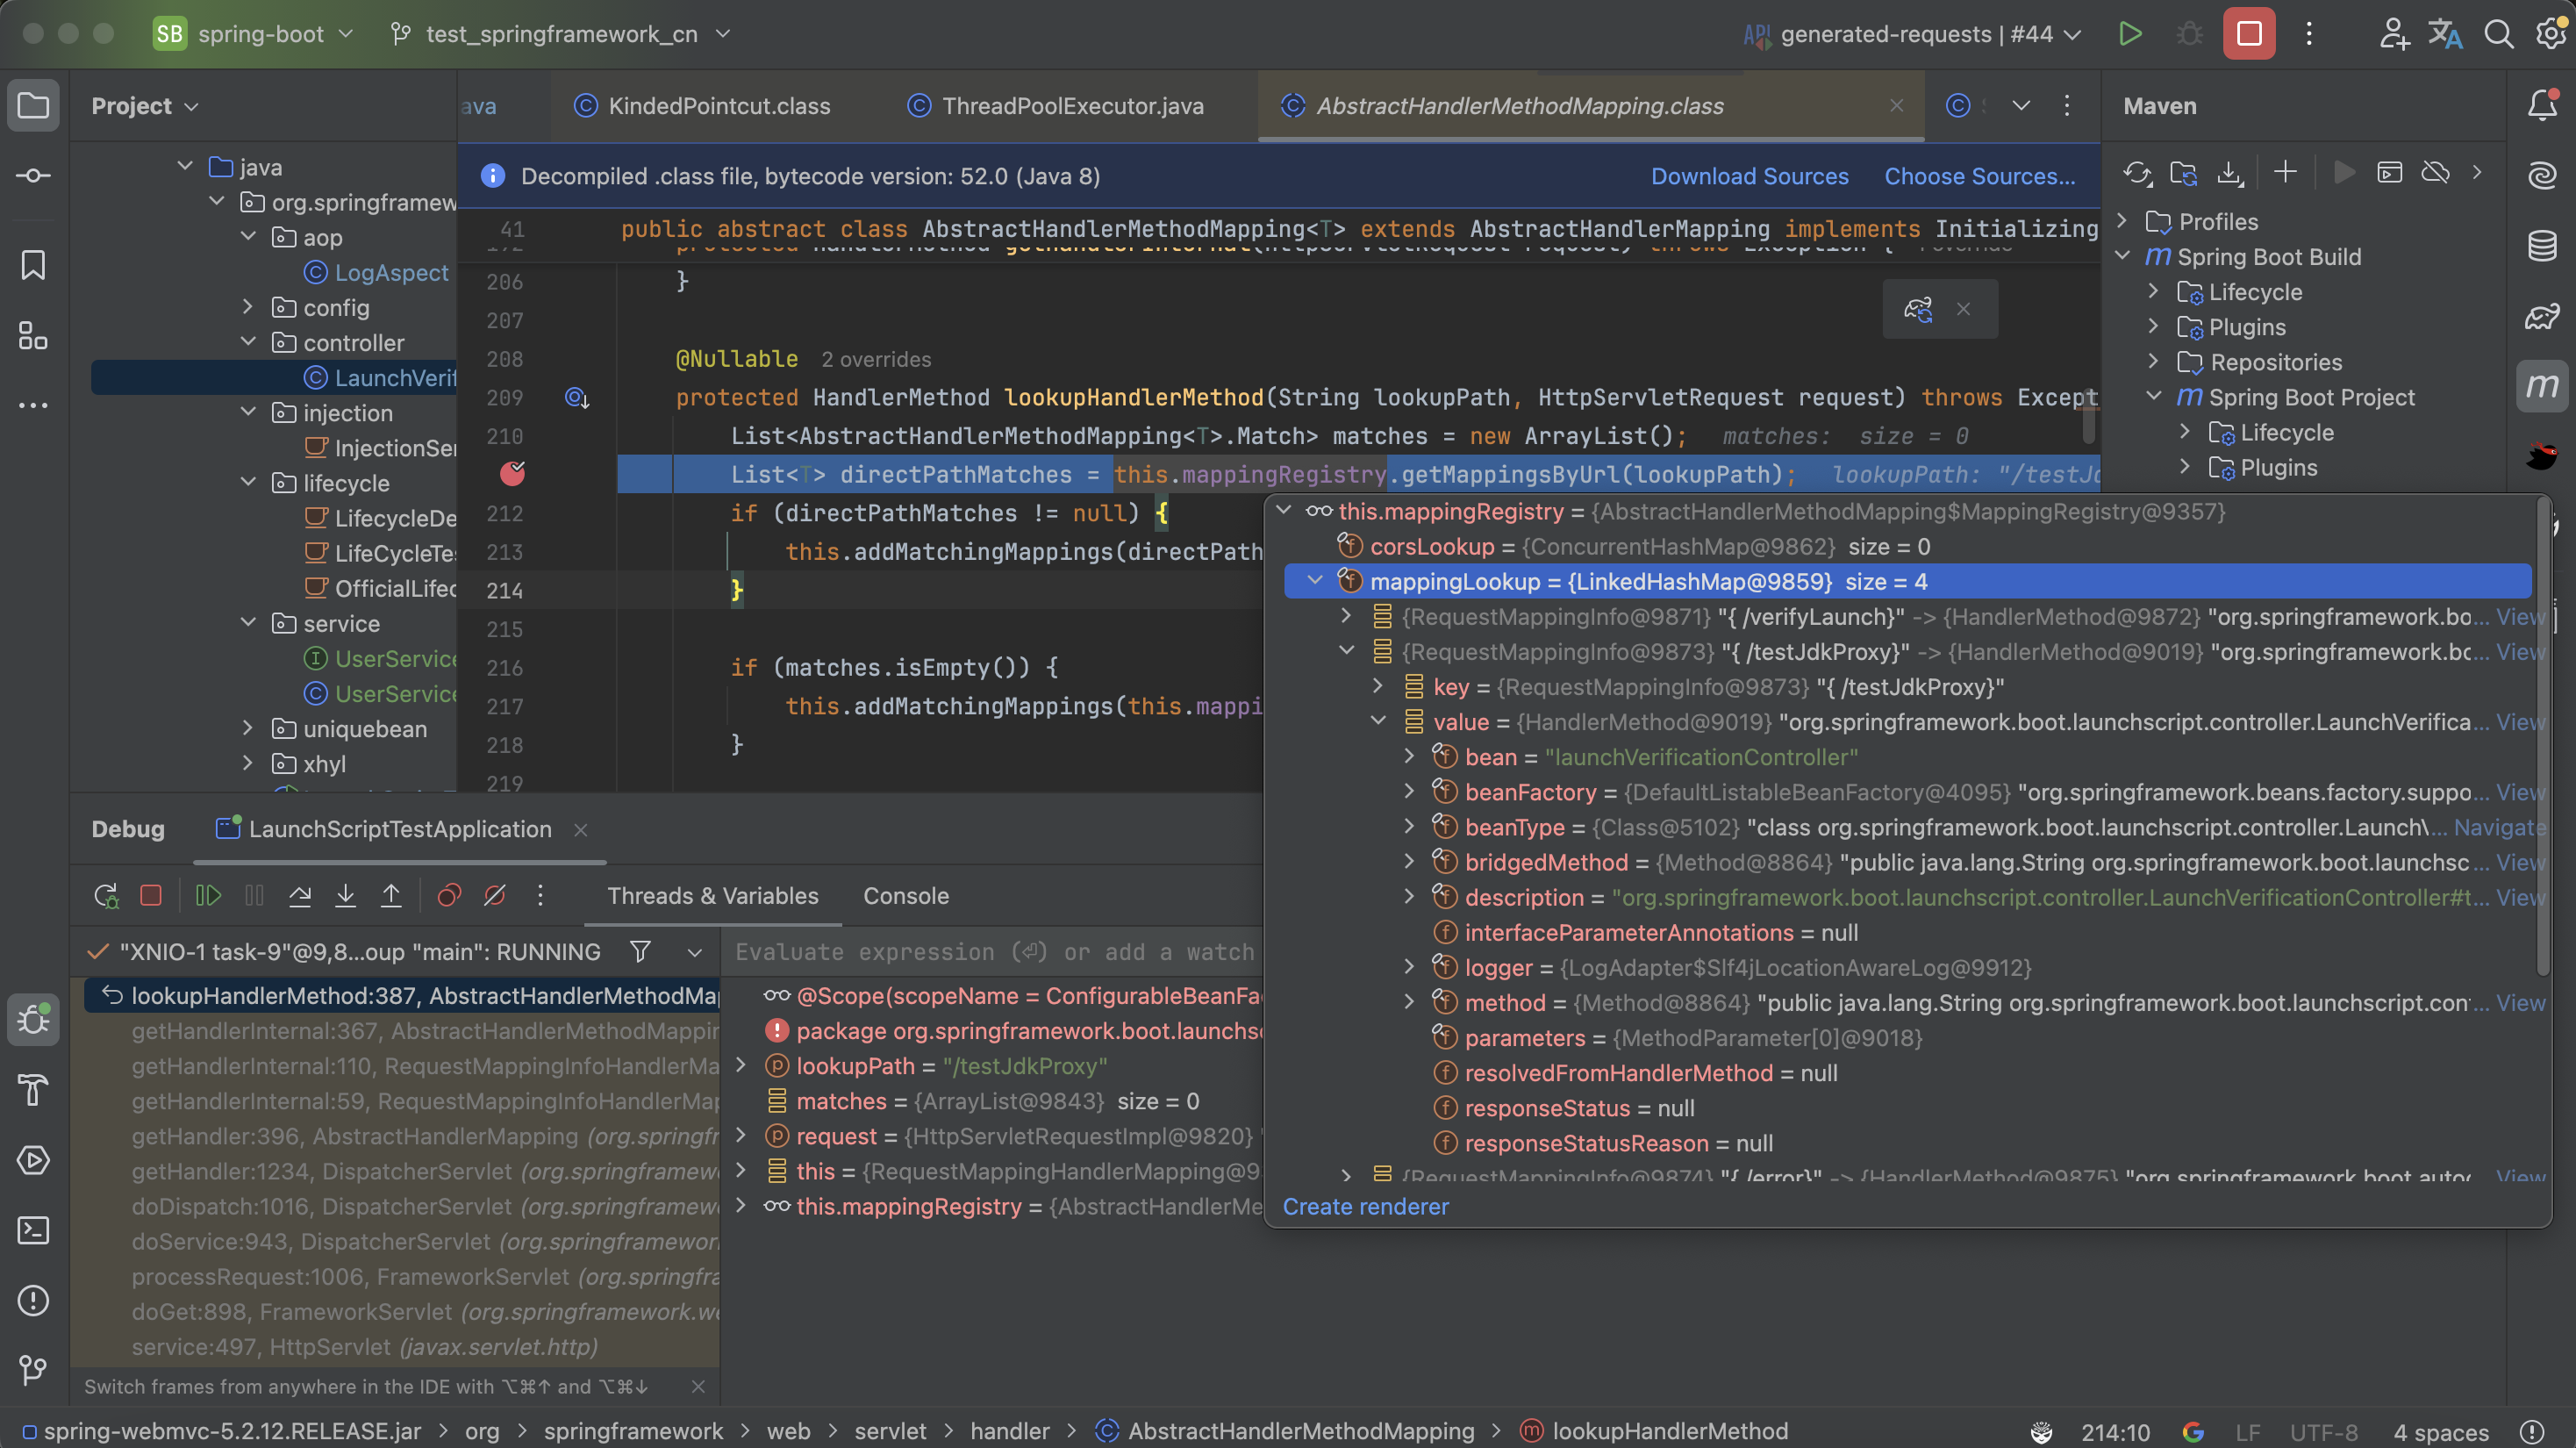Image resolution: width=2576 pixels, height=1448 pixels.
Task: Click the Step Over debug icon
Action: (299, 896)
